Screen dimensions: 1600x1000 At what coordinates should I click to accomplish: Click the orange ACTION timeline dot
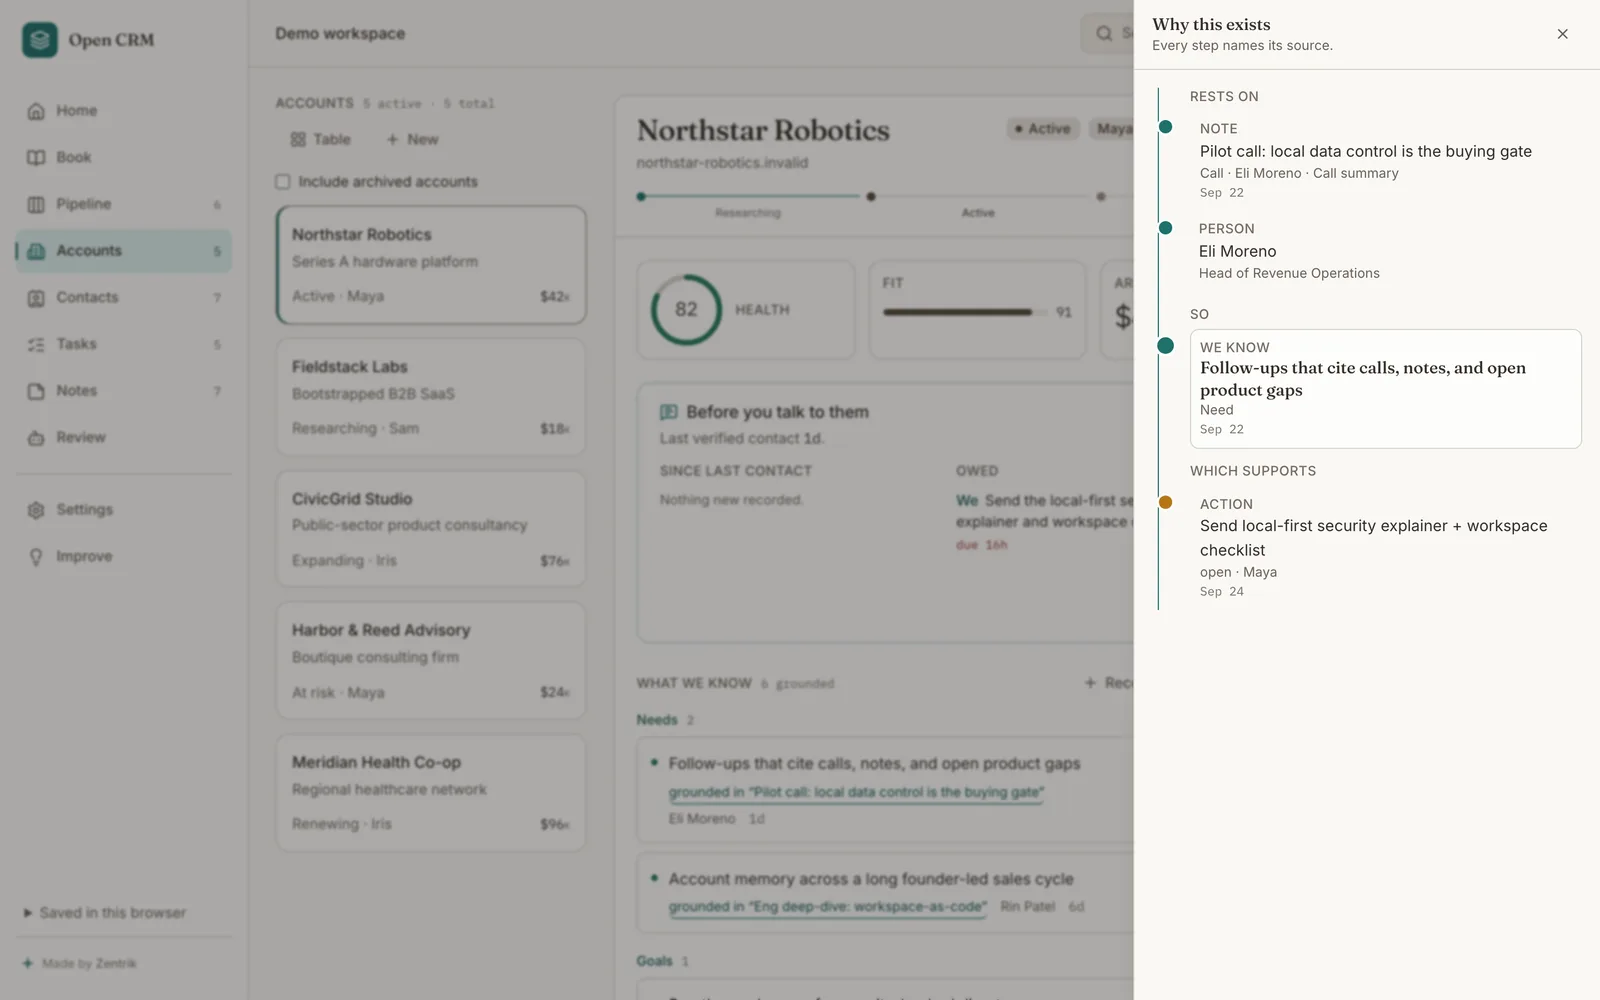pos(1165,503)
